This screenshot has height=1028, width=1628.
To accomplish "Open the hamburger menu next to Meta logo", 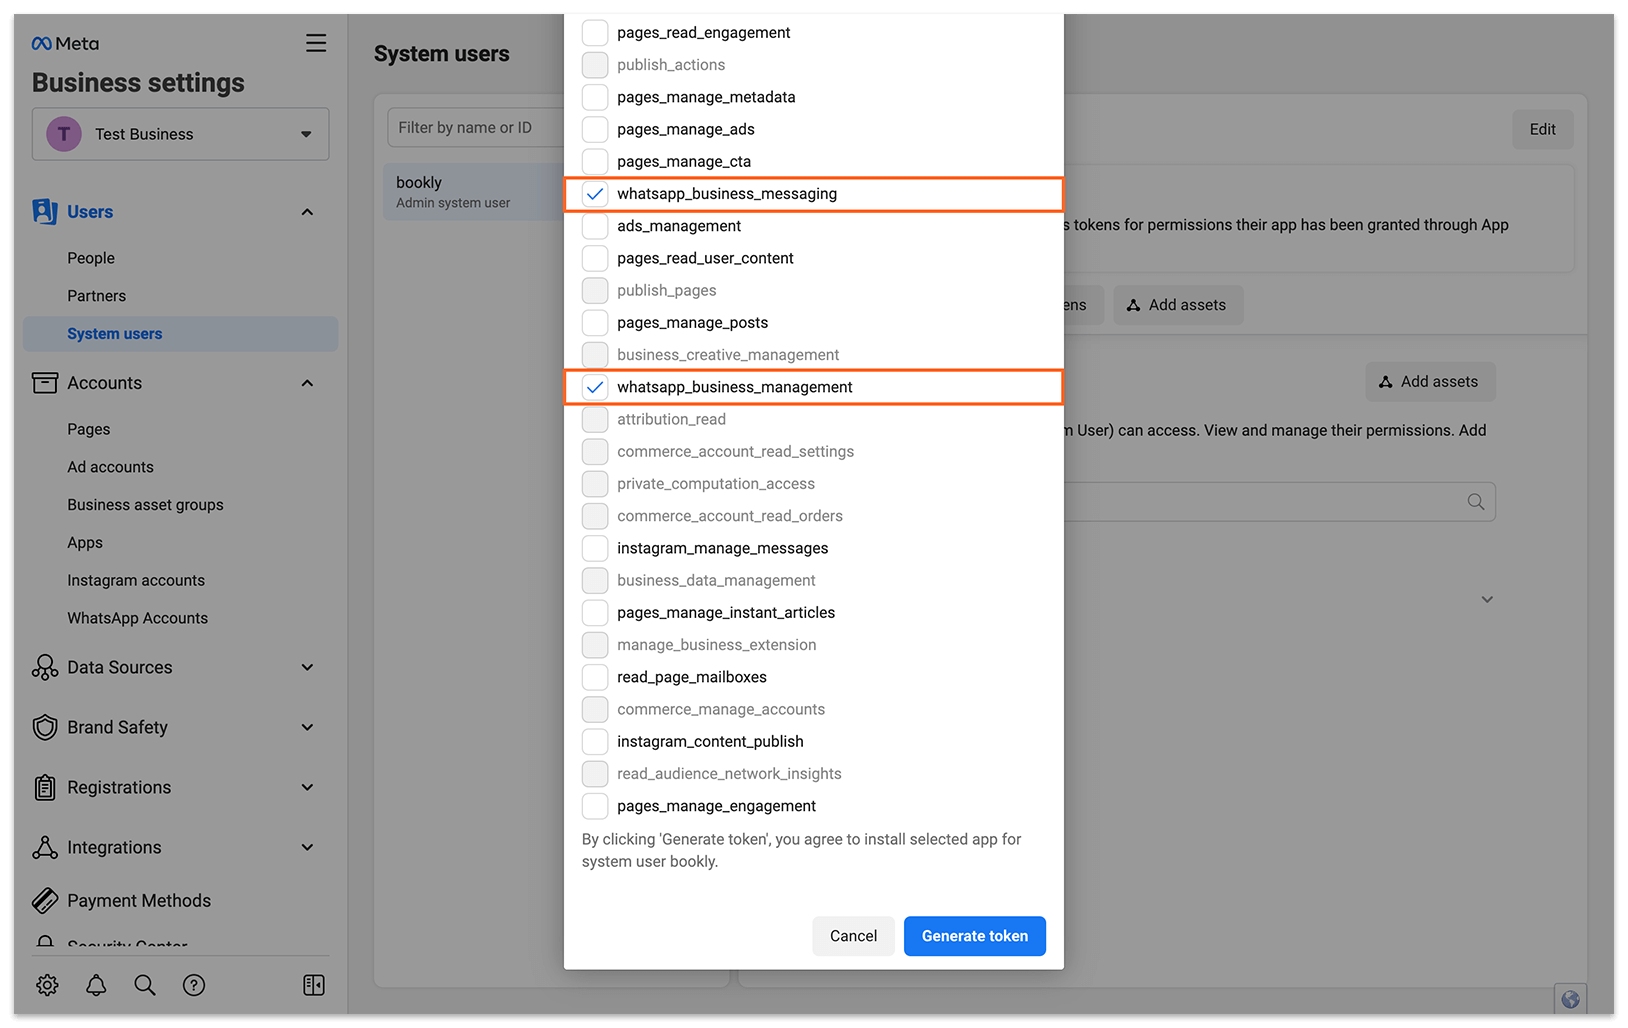I will click(x=316, y=43).
